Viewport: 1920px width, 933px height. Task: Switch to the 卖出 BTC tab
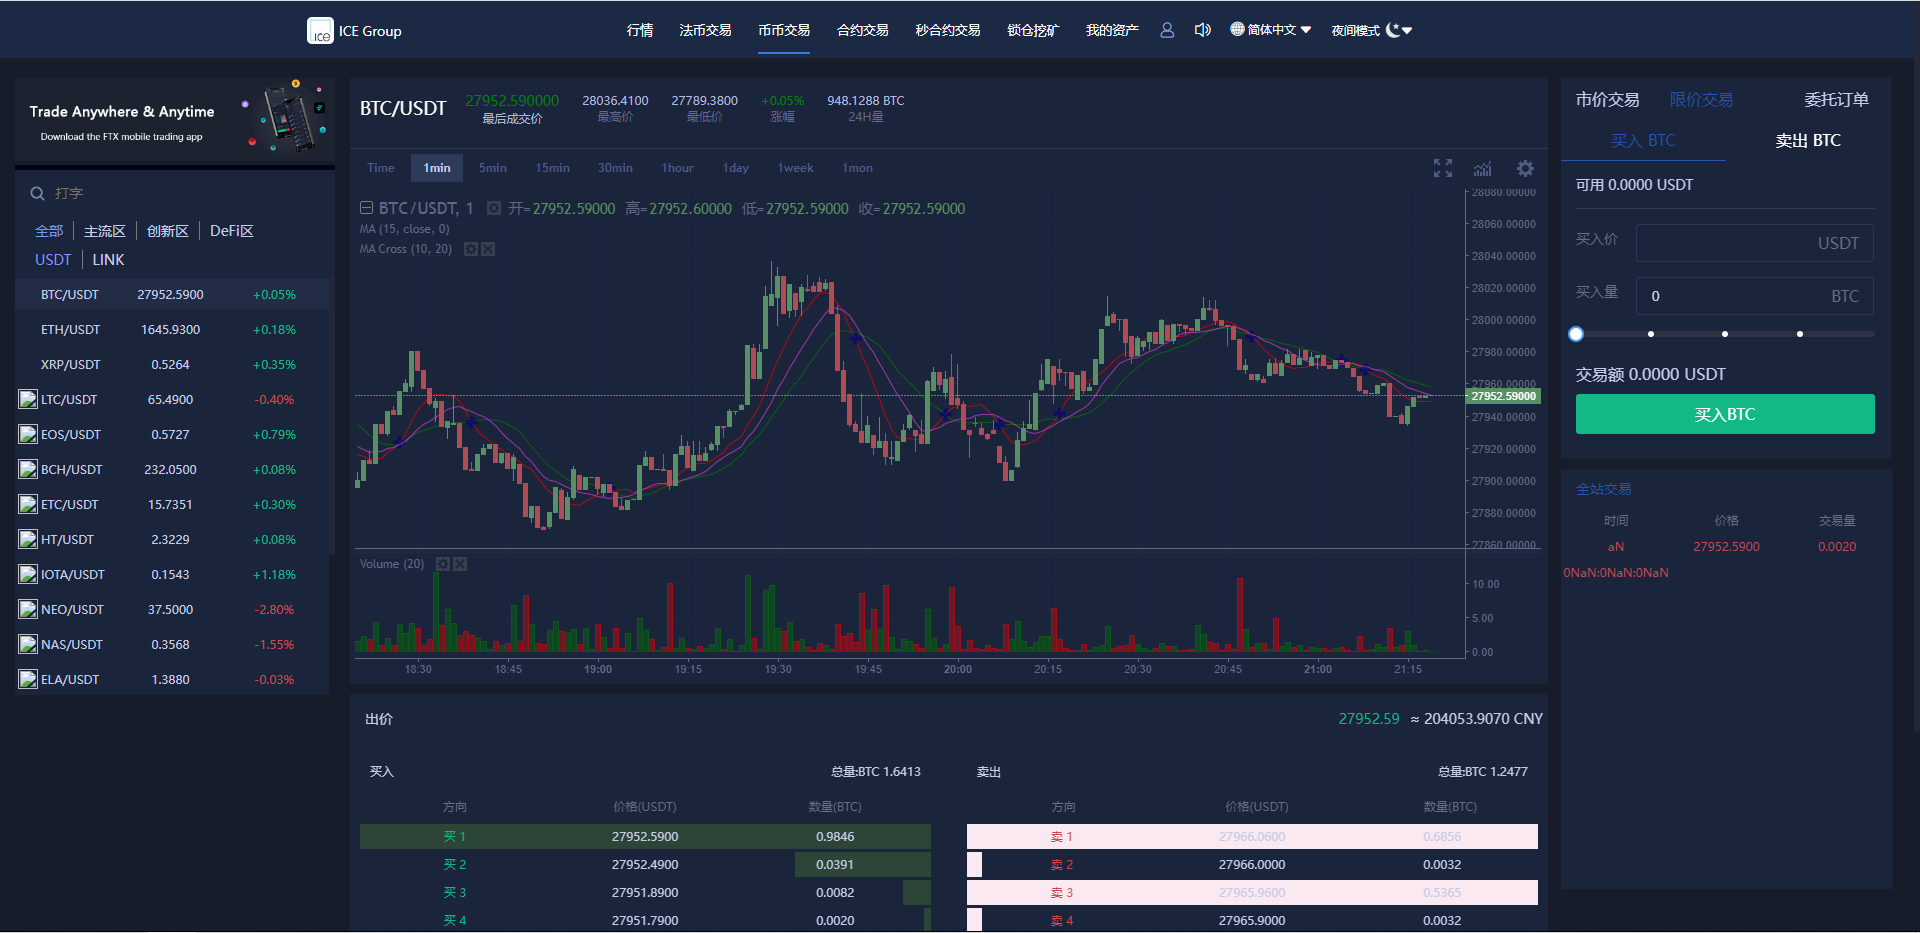1807,141
